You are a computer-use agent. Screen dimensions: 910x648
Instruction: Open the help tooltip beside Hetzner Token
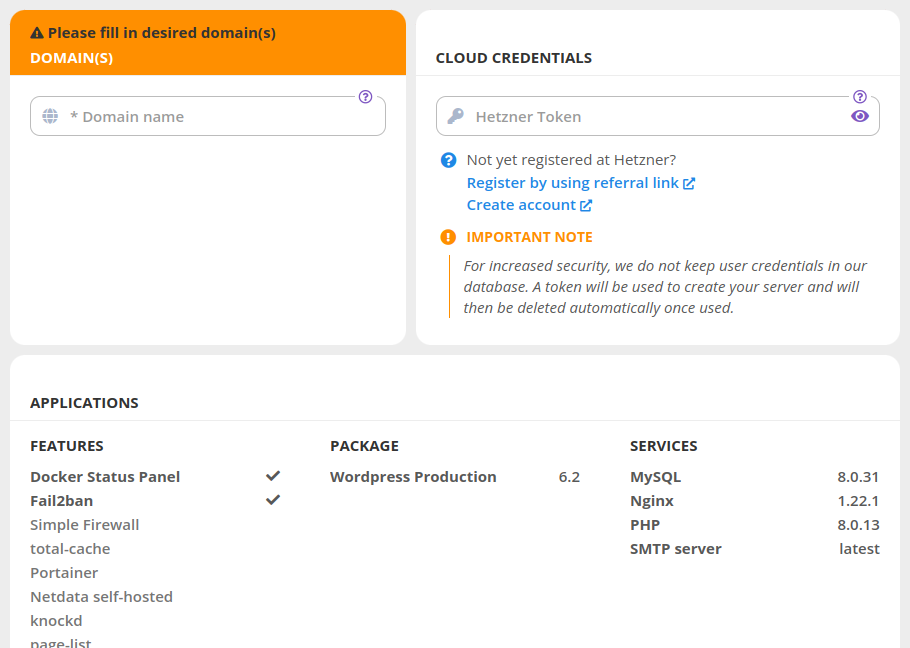click(x=859, y=97)
